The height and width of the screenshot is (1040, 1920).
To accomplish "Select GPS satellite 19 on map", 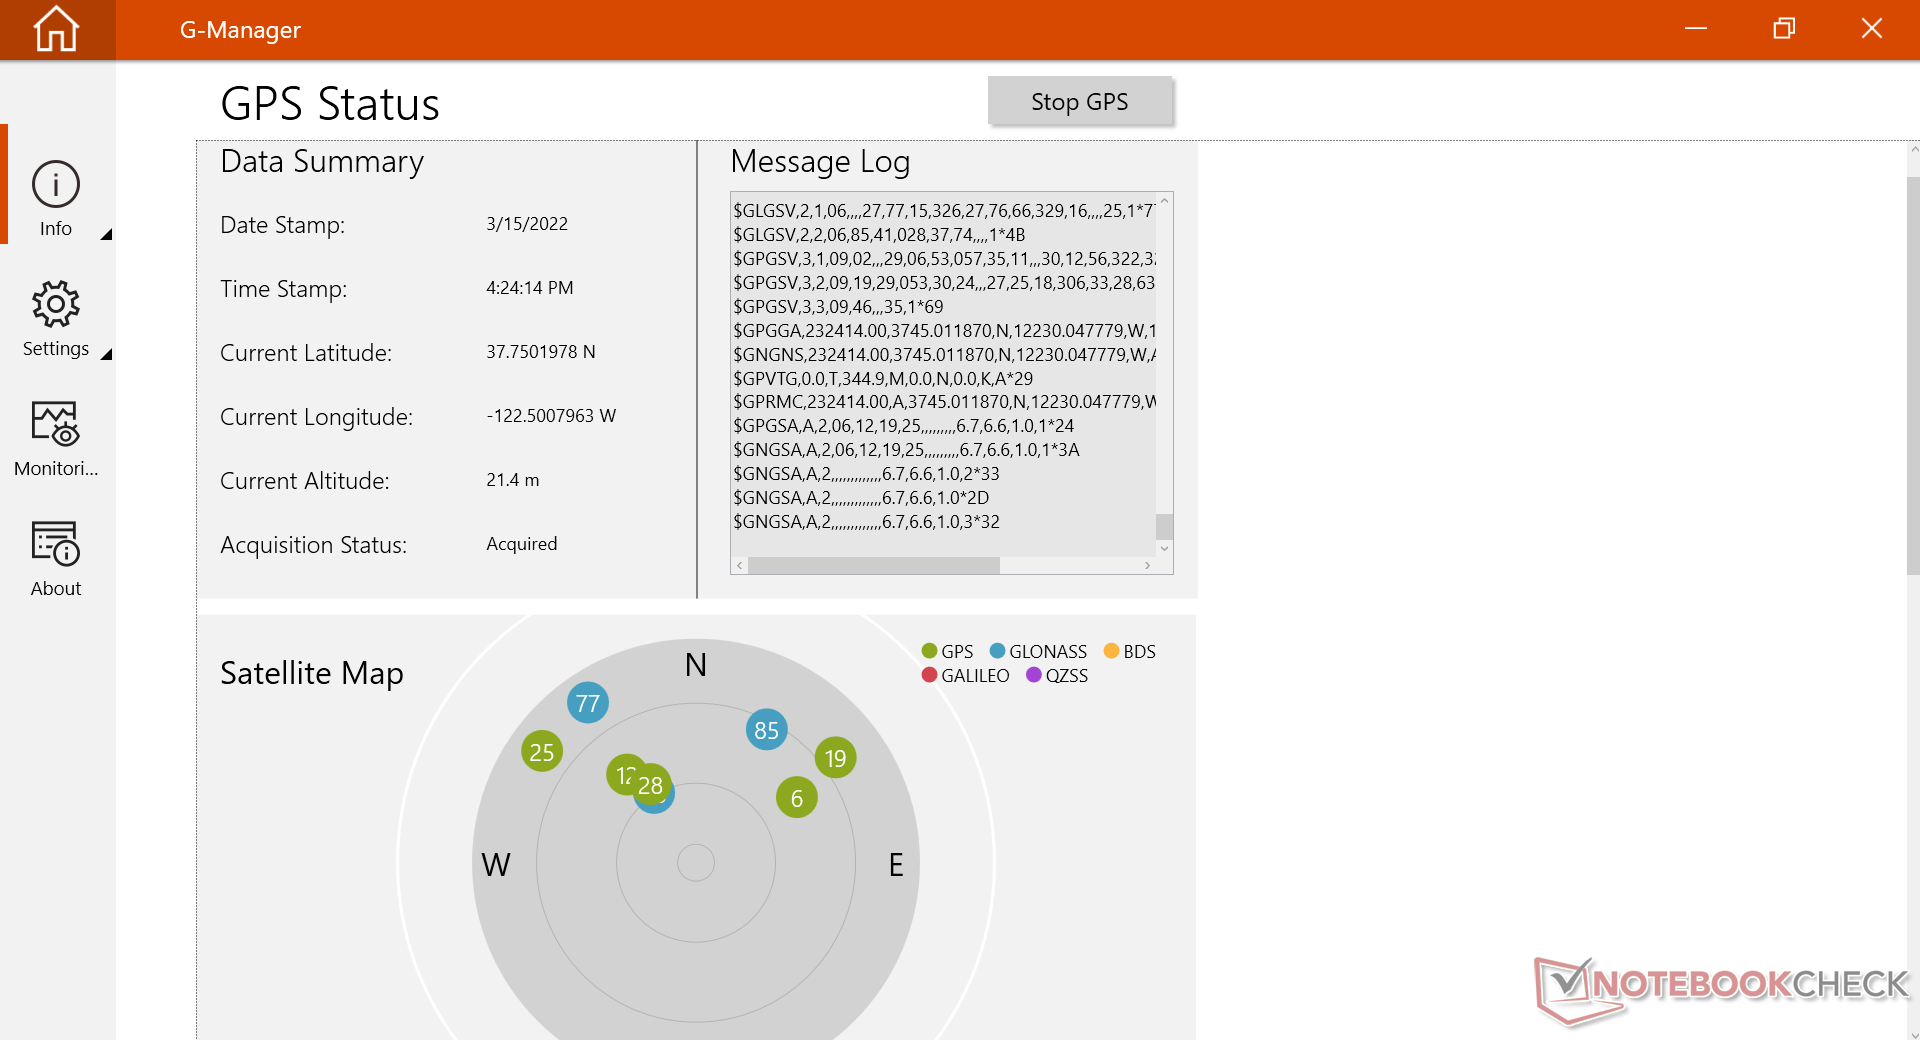I will pos(836,758).
